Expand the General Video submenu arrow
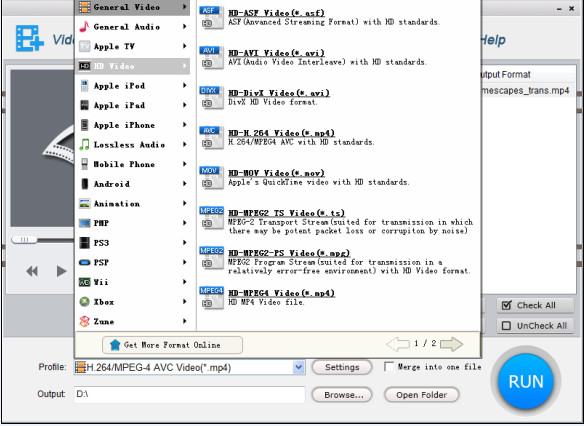Image resolution: width=584 pixels, height=426 pixels. click(x=185, y=7)
